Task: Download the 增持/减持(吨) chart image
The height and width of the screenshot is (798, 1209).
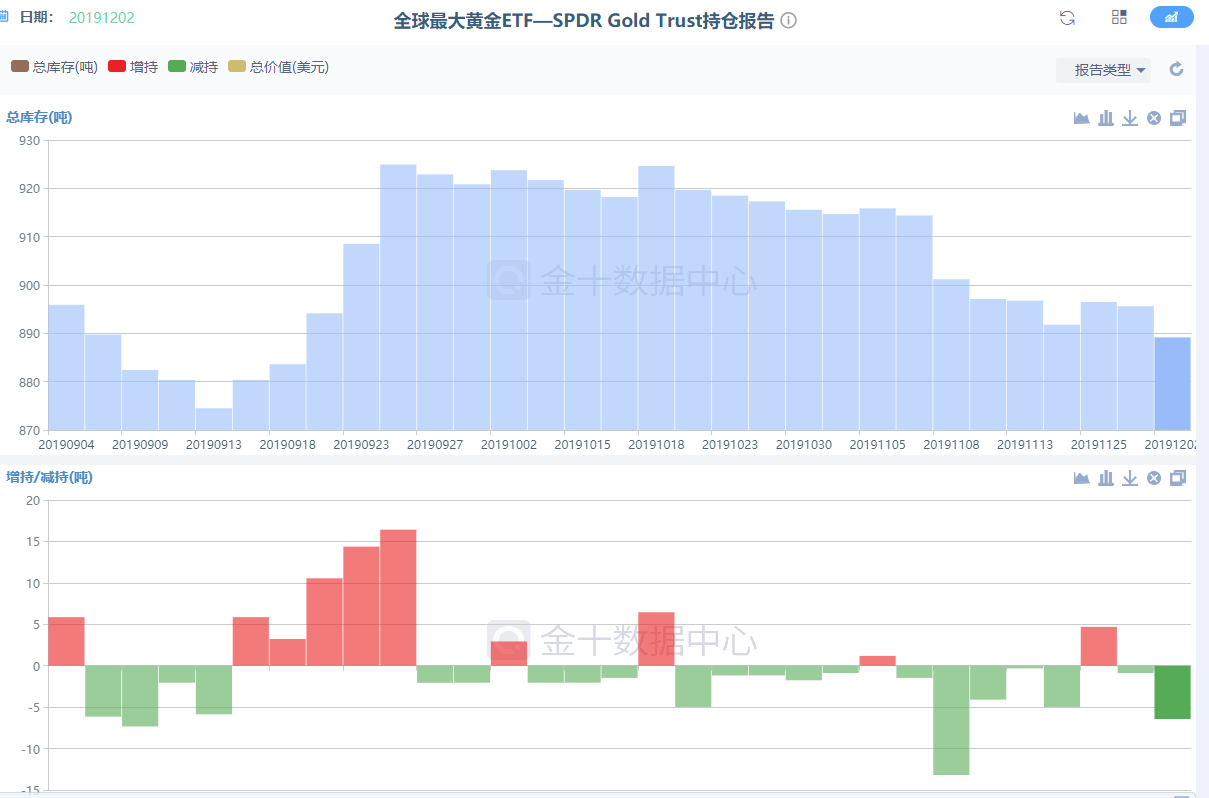Action: coord(1130,478)
